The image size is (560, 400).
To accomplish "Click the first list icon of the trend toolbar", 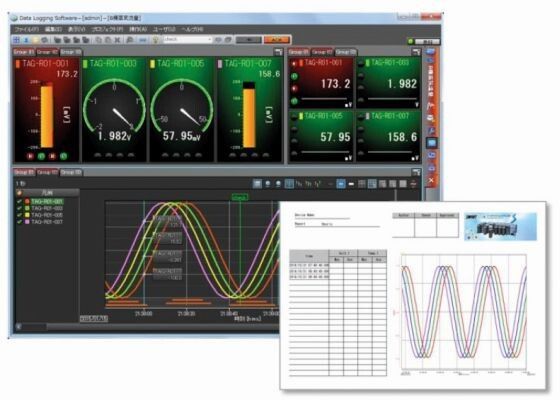I will point(257,184).
